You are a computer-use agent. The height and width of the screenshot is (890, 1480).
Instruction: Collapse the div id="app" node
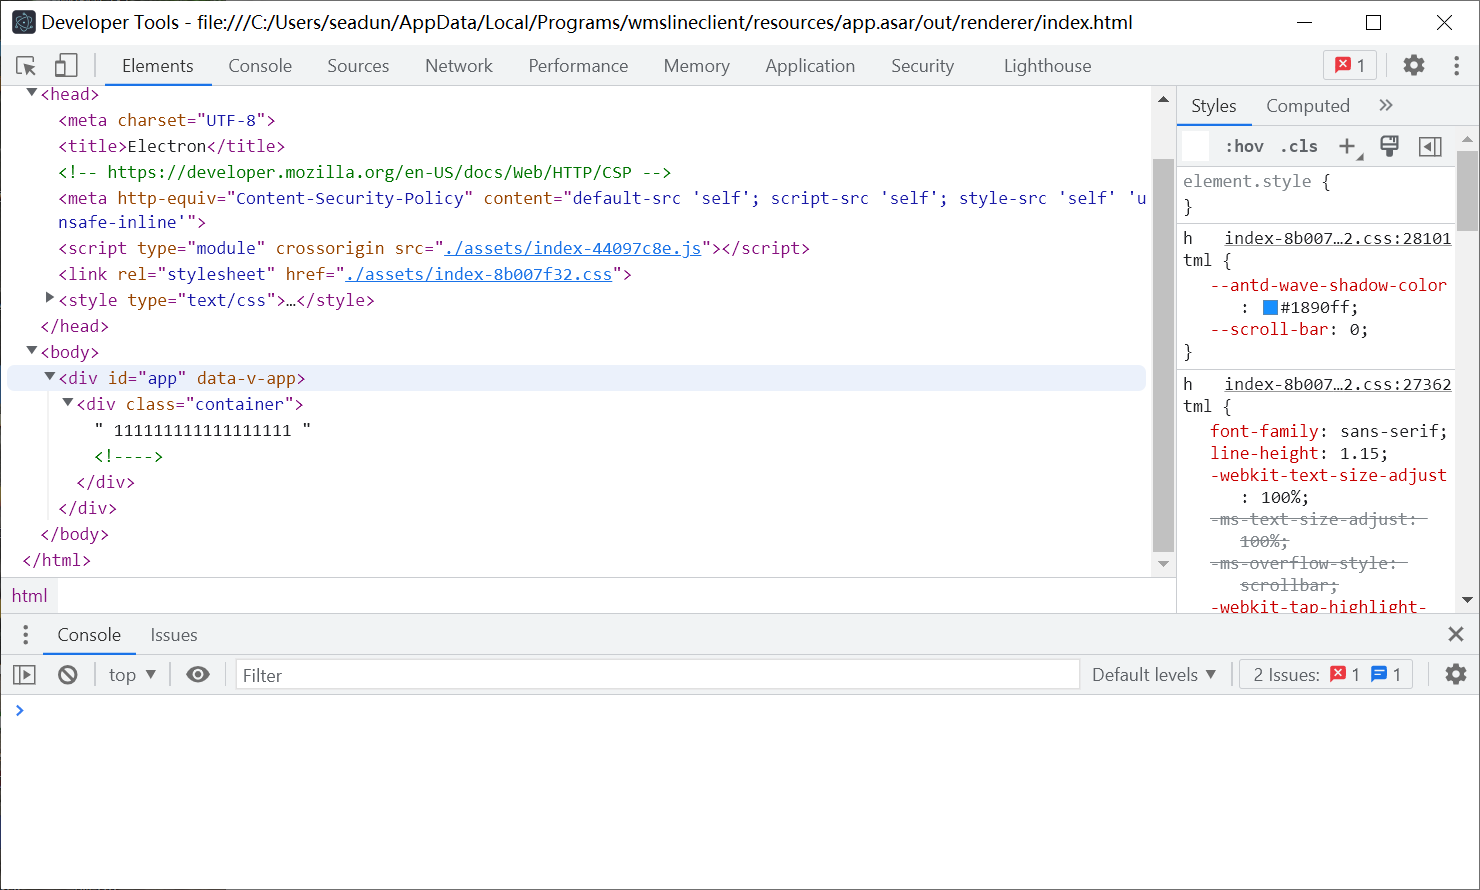[x=50, y=377]
